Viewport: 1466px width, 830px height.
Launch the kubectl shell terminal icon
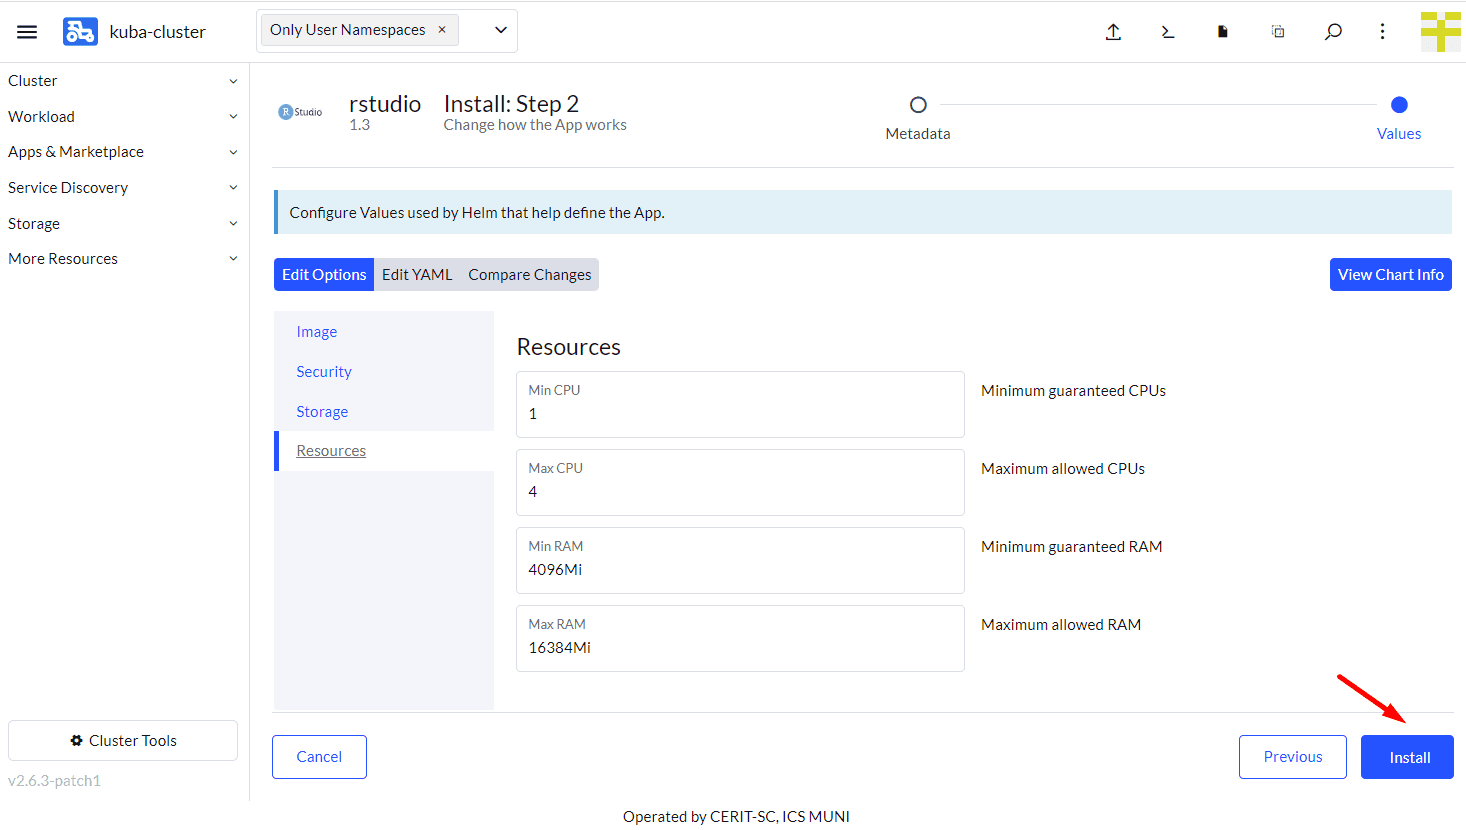click(x=1167, y=31)
